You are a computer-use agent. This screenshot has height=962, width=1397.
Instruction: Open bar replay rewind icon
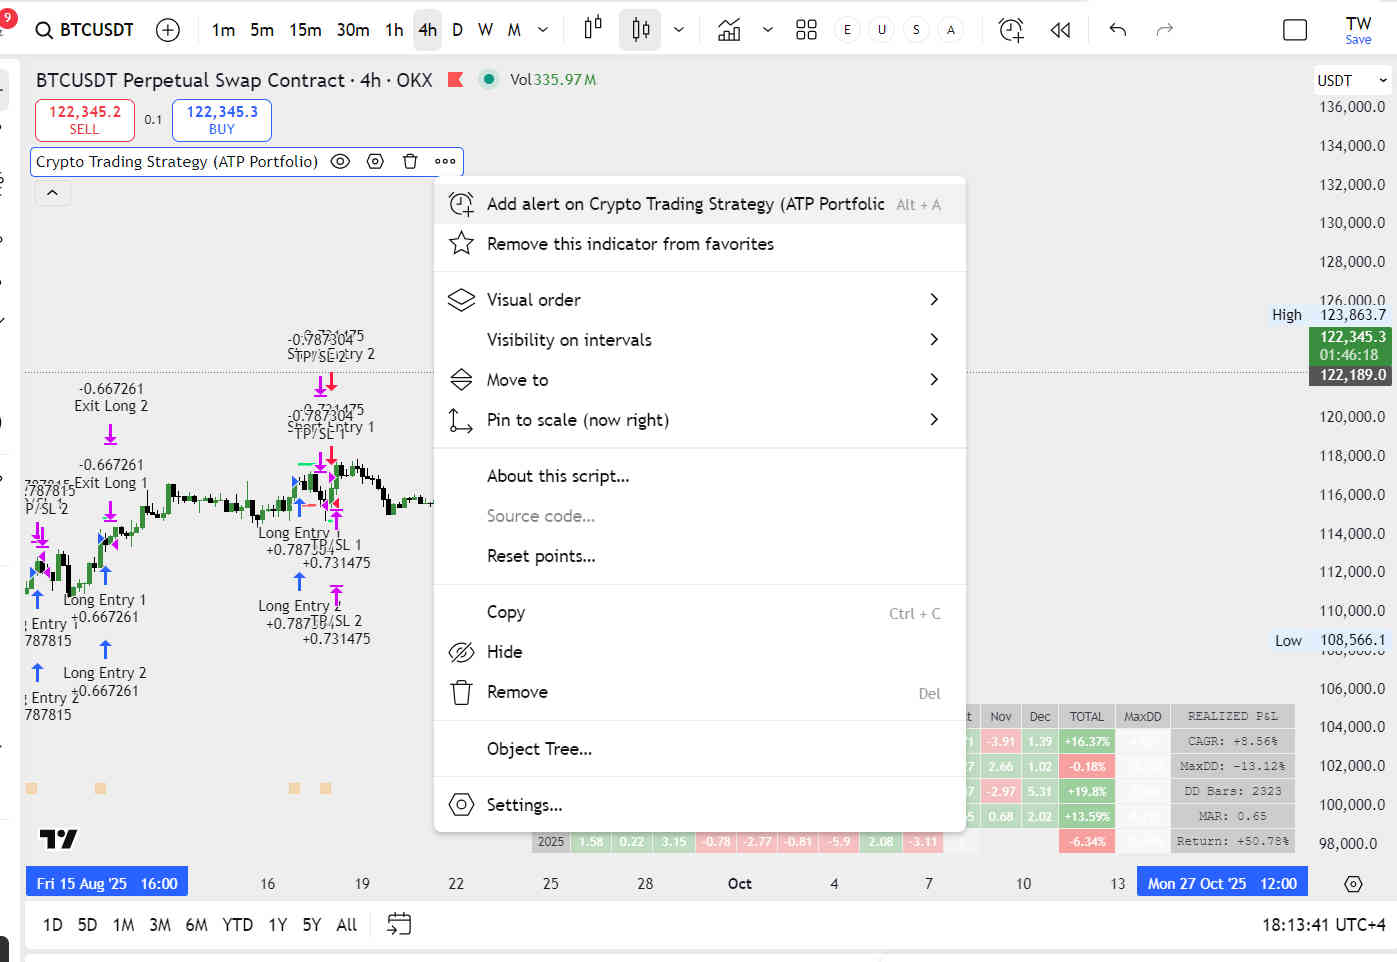[1061, 30]
